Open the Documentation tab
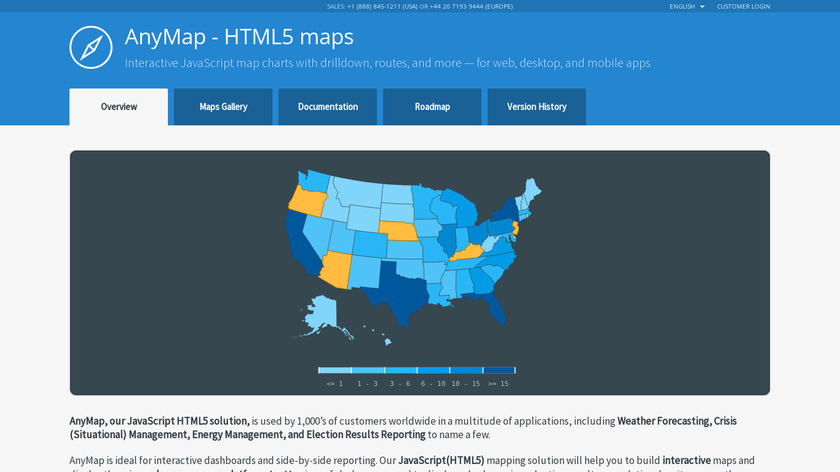840x472 pixels. click(x=327, y=107)
